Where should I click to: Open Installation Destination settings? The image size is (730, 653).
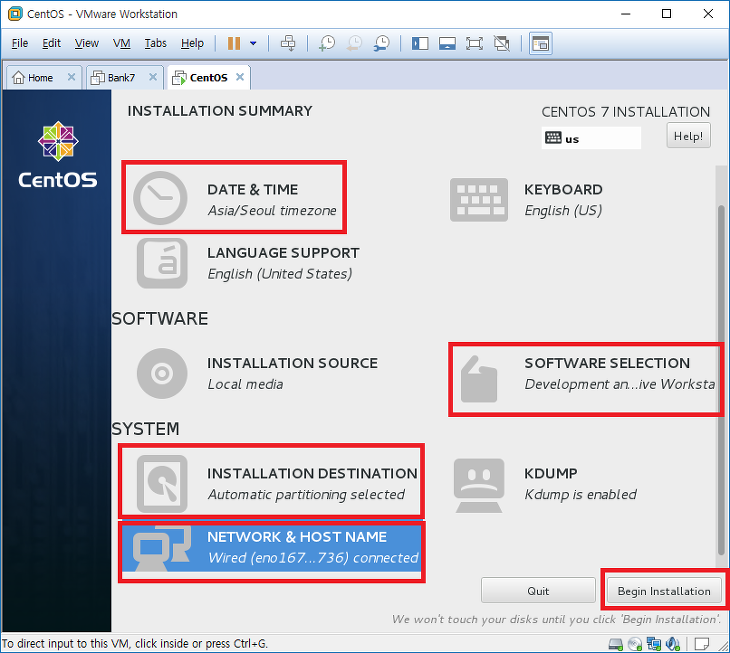pos(271,481)
